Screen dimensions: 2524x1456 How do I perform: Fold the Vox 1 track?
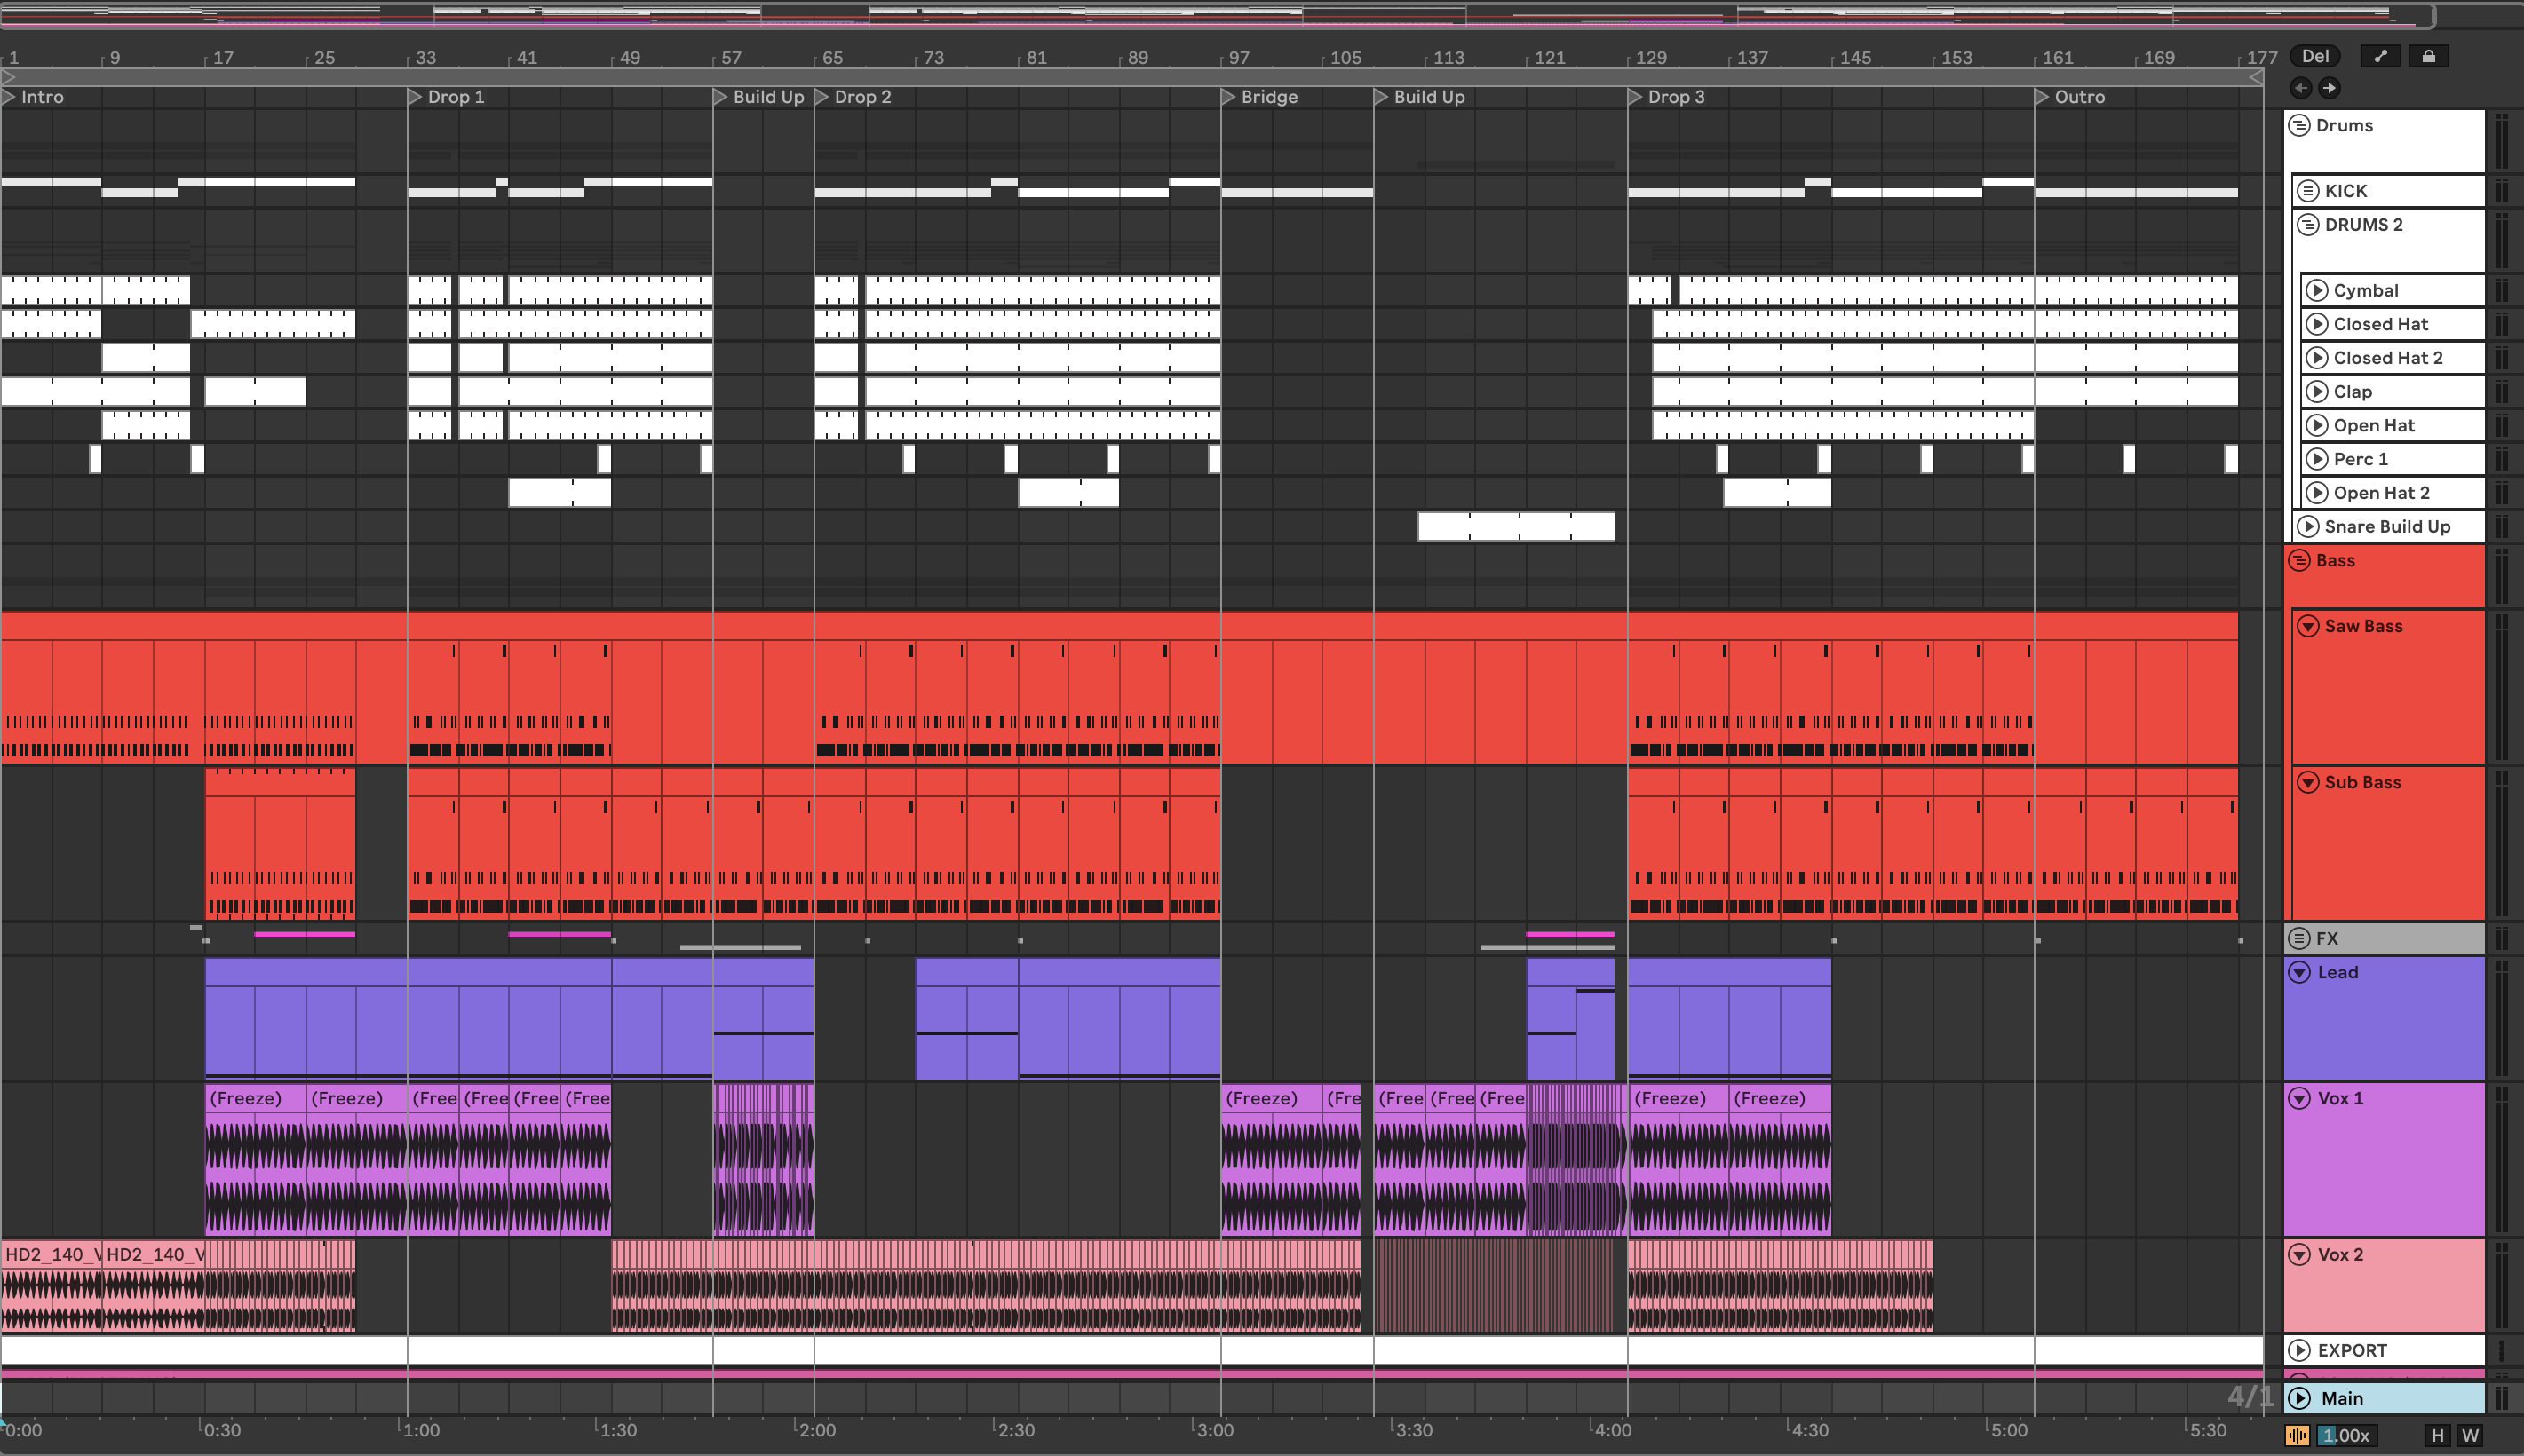2300,1098
